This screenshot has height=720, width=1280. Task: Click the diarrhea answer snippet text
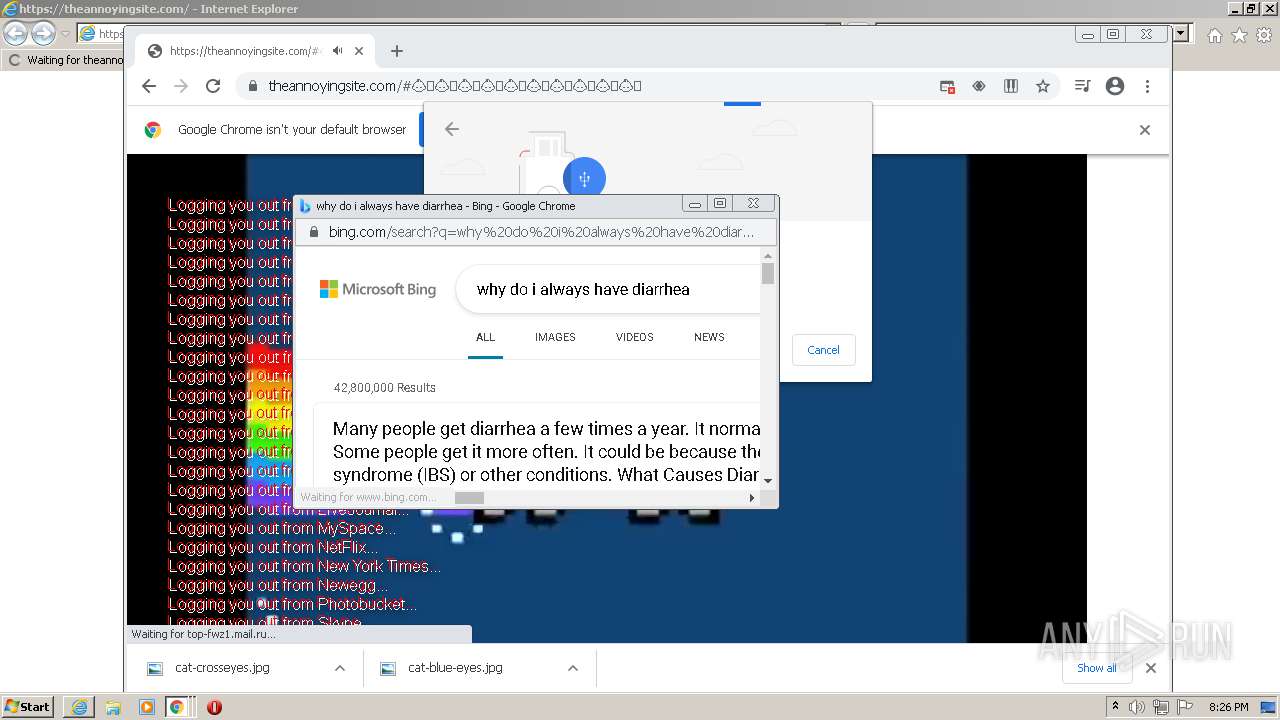[547, 452]
